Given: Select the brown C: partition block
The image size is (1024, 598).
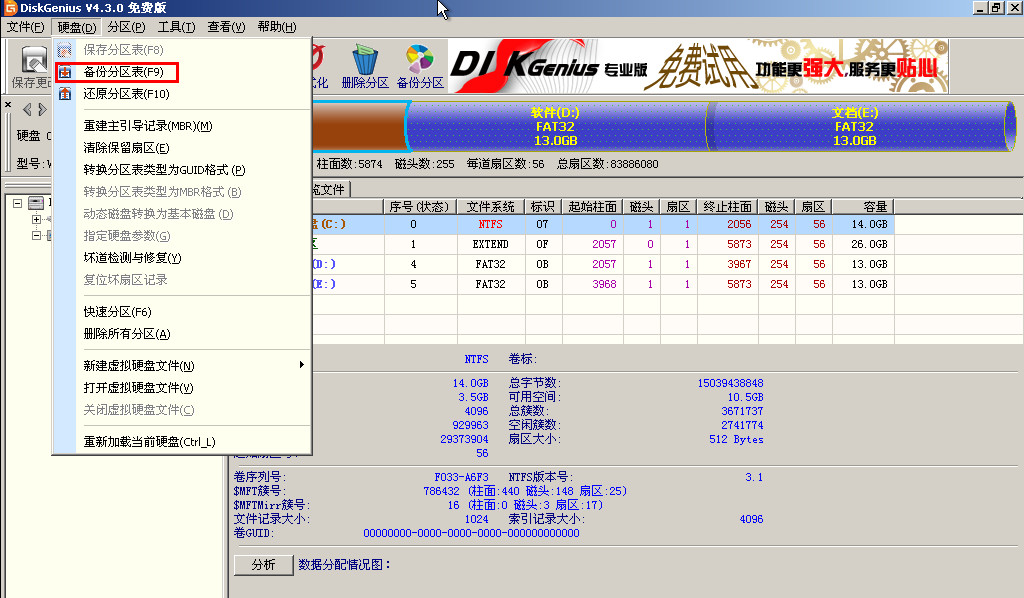Looking at the screenshot, I should coord(359,126).
